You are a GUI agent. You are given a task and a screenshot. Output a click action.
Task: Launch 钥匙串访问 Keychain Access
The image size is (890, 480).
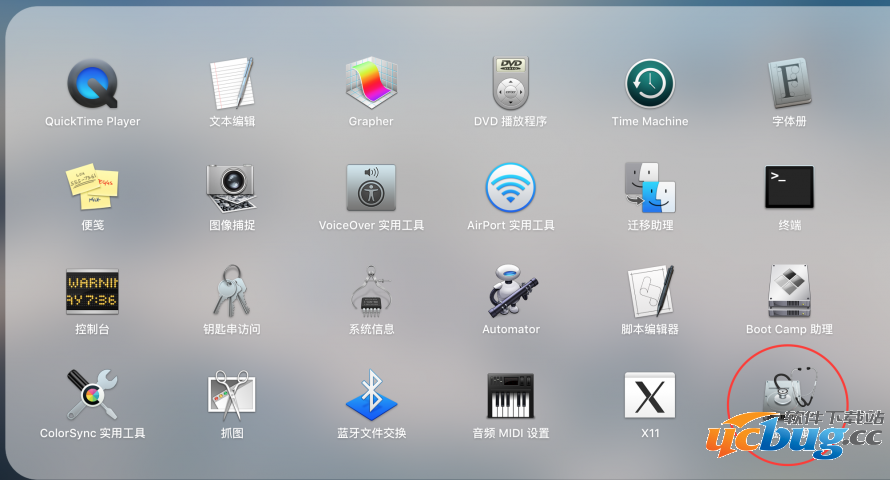click(x=232, y=291)
